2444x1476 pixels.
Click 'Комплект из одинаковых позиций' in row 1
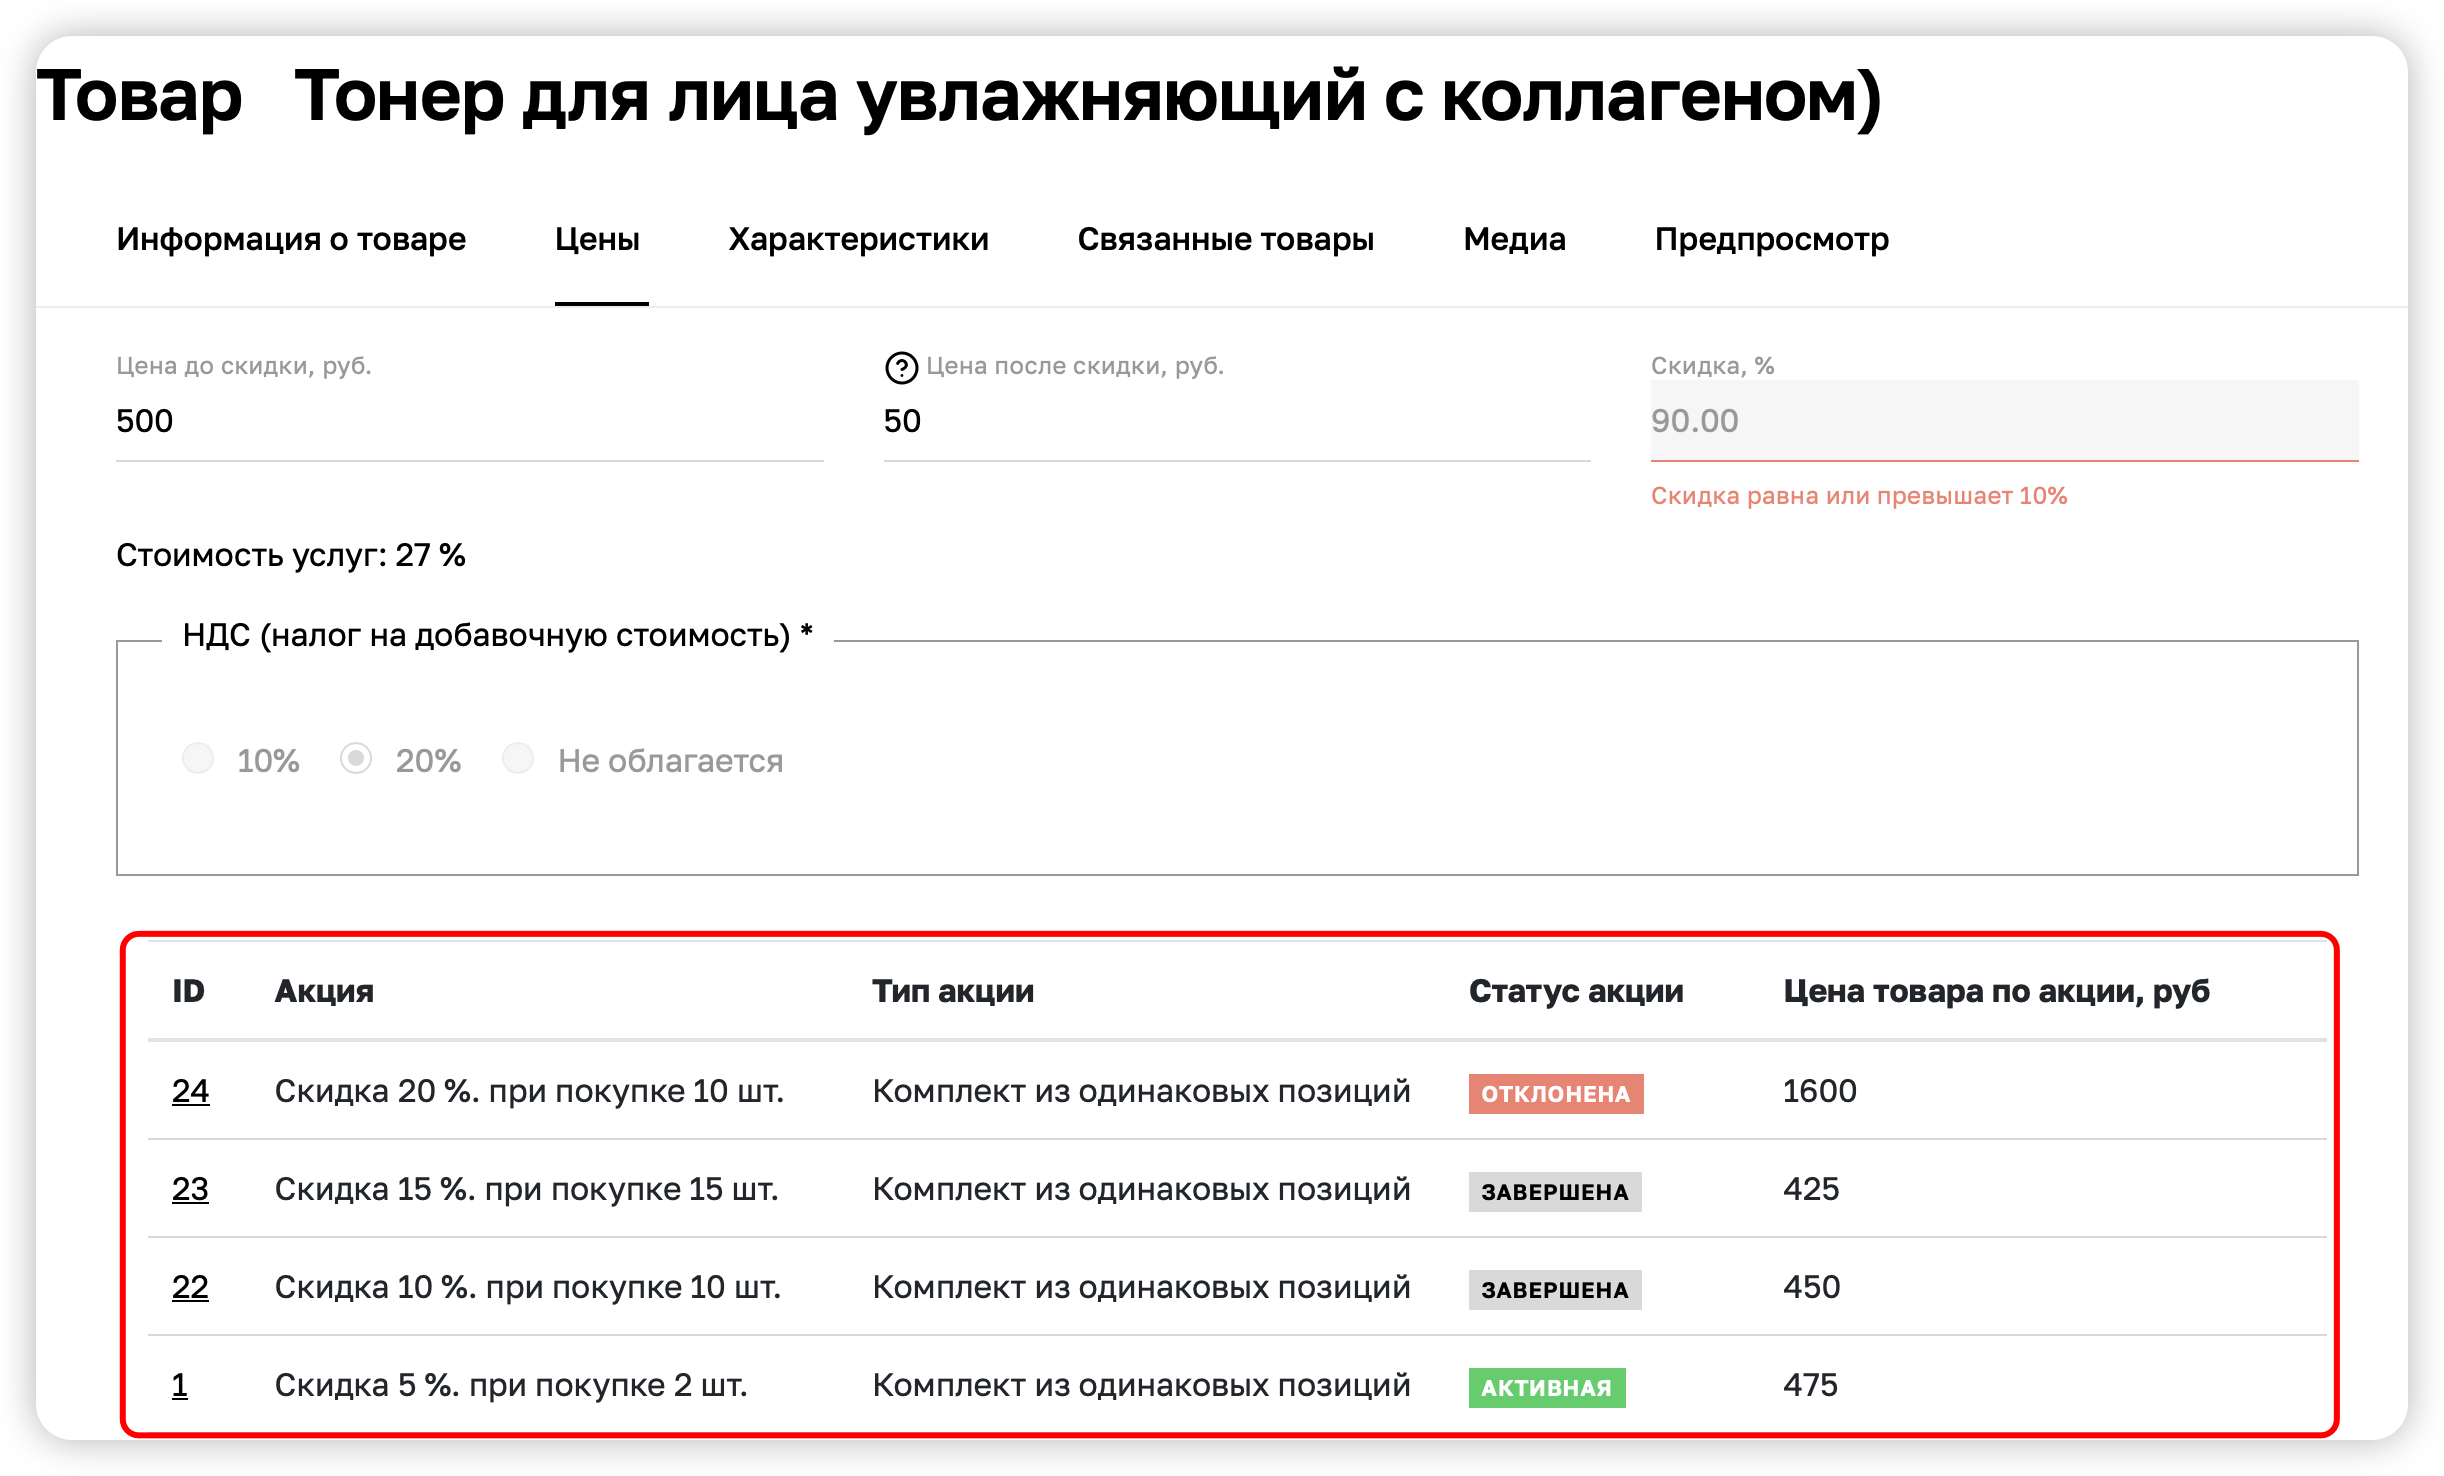tap(1141, 1385)
